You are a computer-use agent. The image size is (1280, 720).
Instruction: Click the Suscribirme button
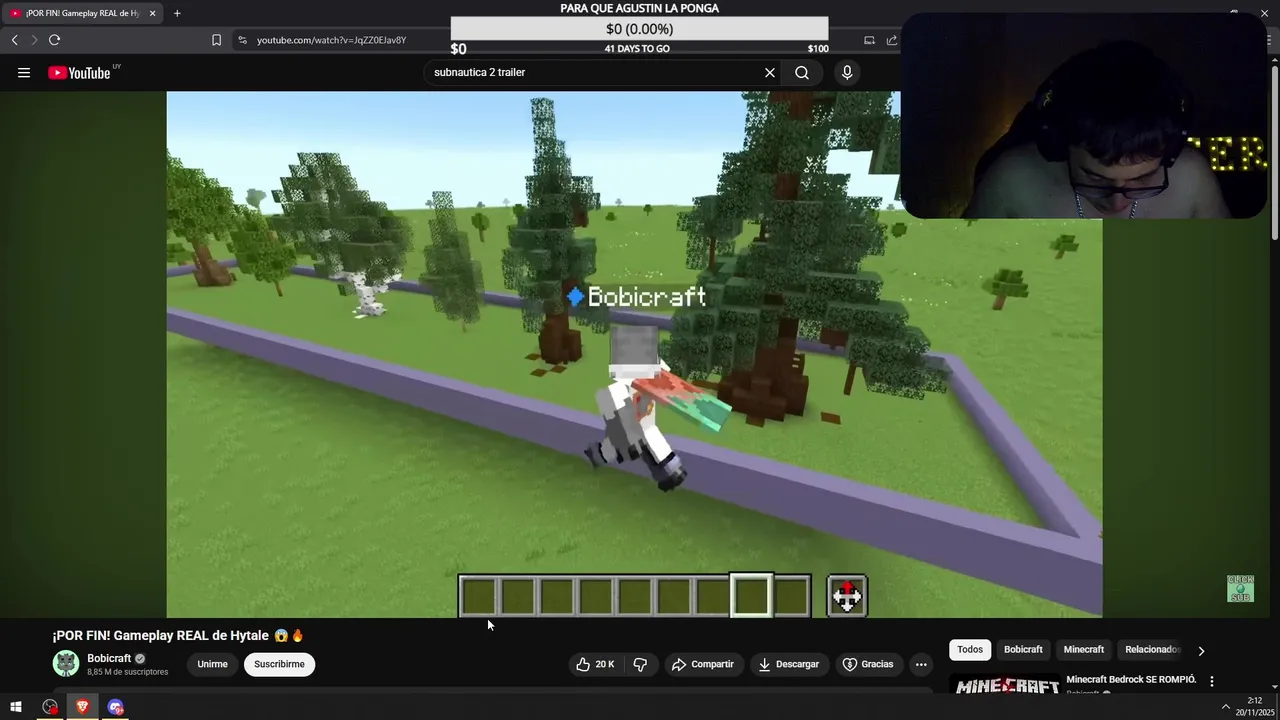[279, 664]
